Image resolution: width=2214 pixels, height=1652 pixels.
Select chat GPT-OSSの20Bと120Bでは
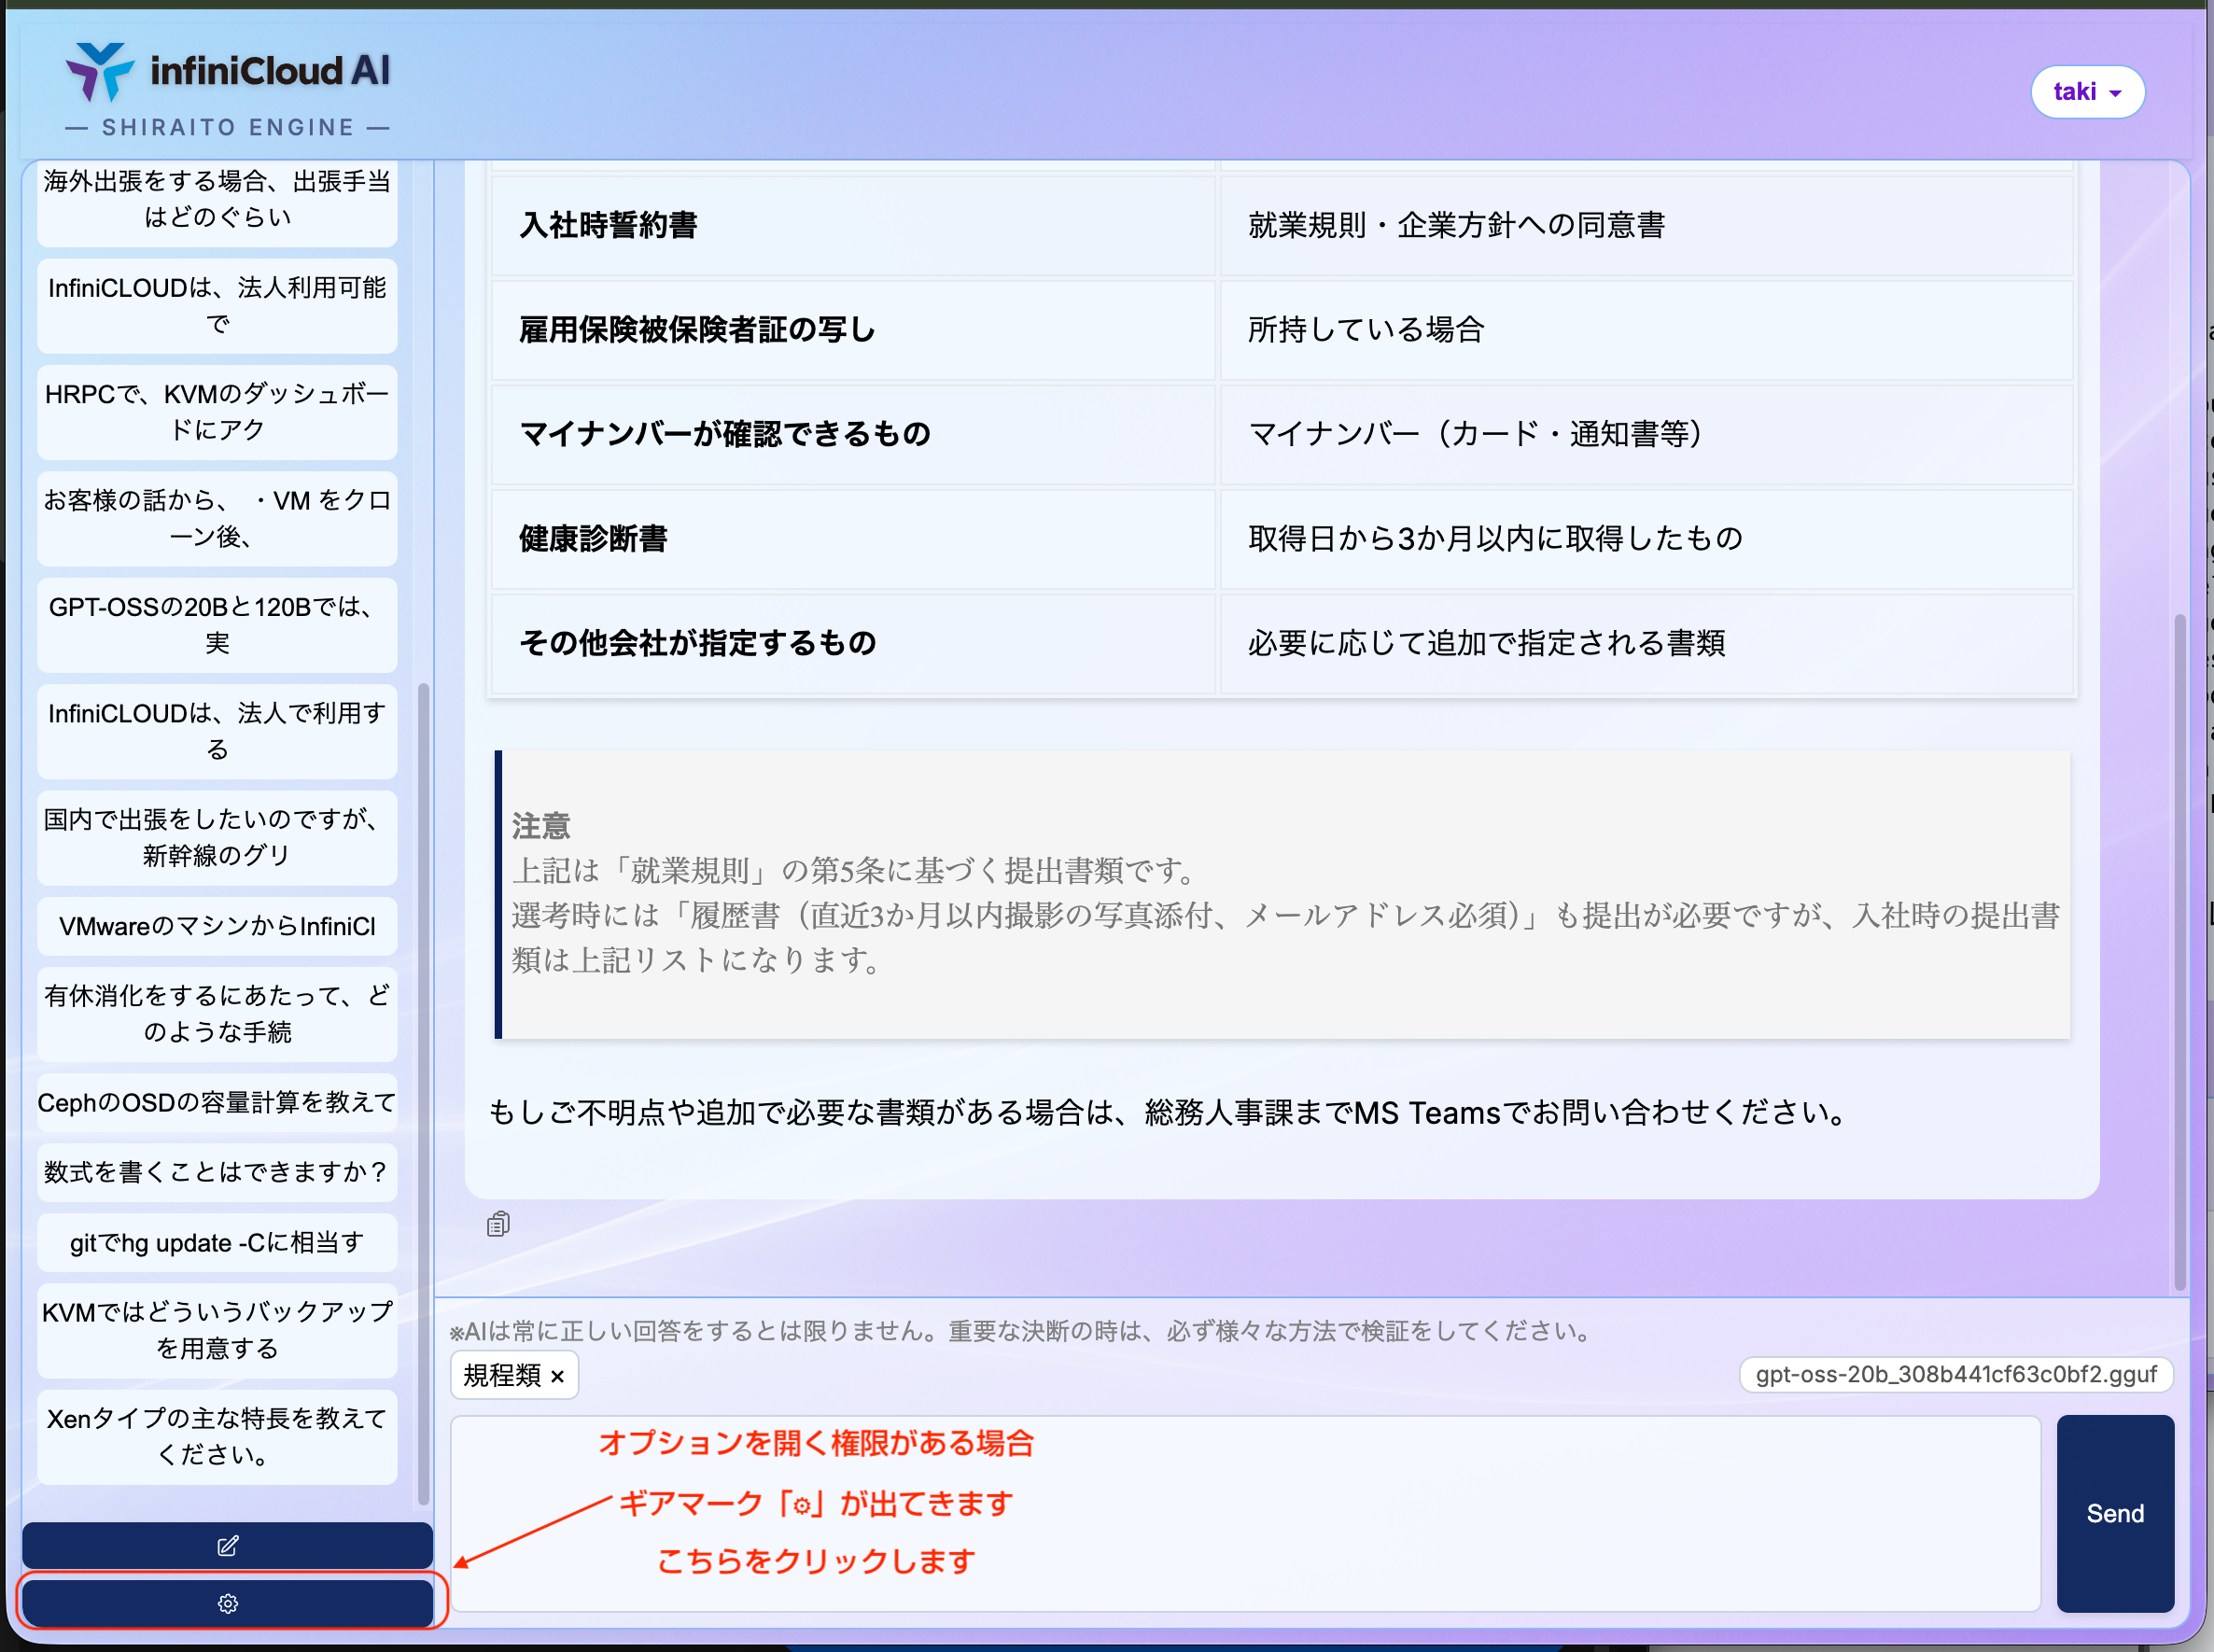coord(217,624)
